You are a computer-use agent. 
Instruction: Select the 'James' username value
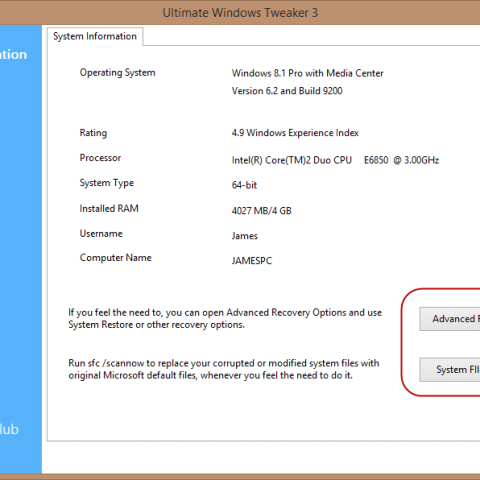click(245, 236)
